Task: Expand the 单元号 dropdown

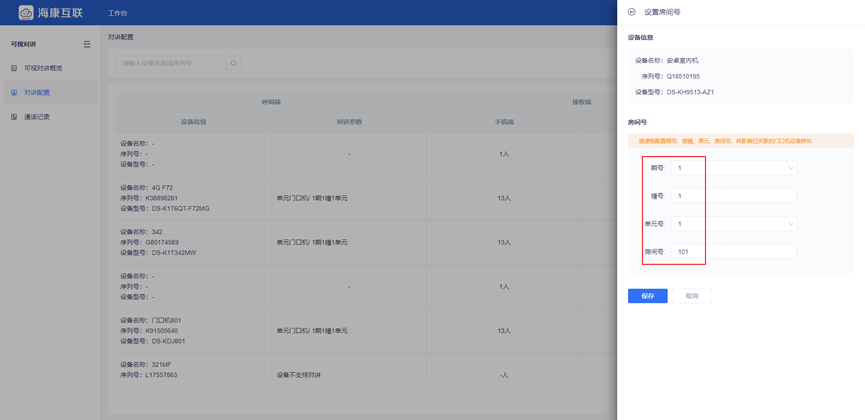Action: (x=790, y=224)
